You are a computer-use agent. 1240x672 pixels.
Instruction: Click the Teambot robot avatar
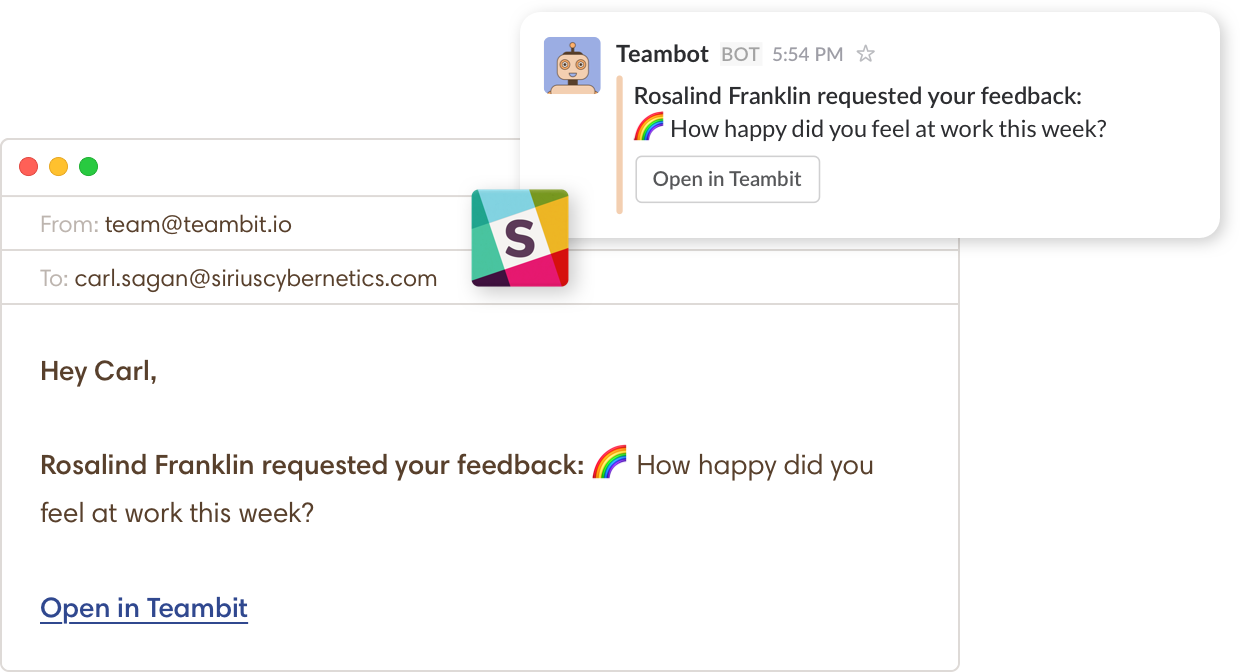tap(572, 66)
